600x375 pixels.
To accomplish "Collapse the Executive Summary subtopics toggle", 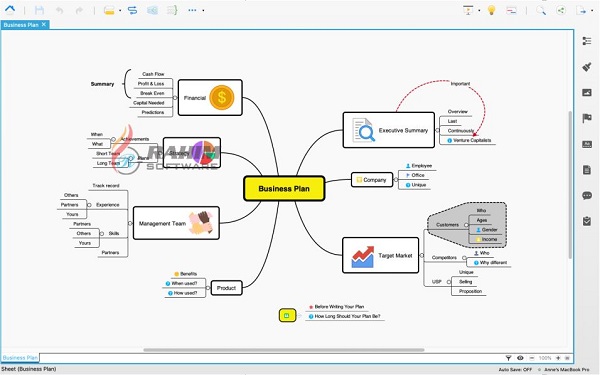I will click(437, 130).
